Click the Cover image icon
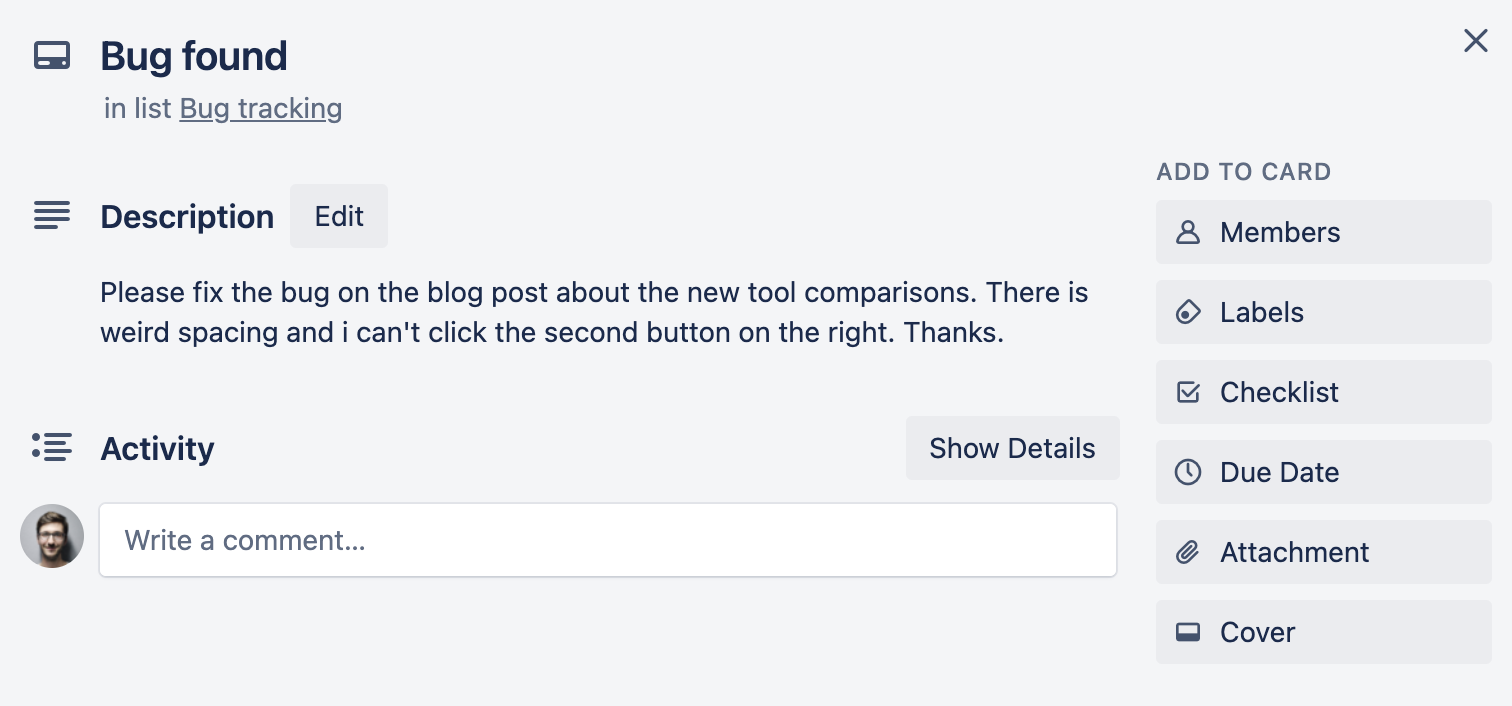The height and width of the screenshot is (706, 1512). [x=1188, y=632]
